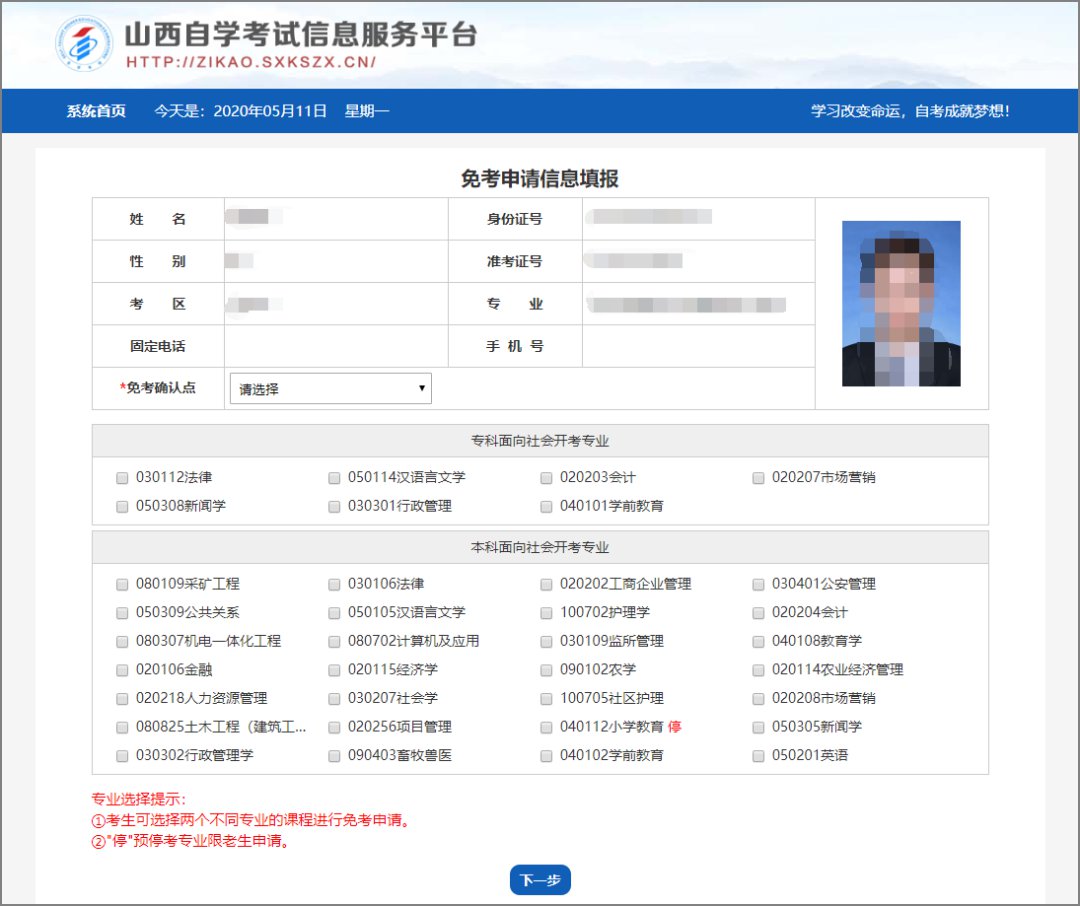
Task: Click the http://zikao.sxkszx.cn/ URL link
Action: [x=250, y=62]
